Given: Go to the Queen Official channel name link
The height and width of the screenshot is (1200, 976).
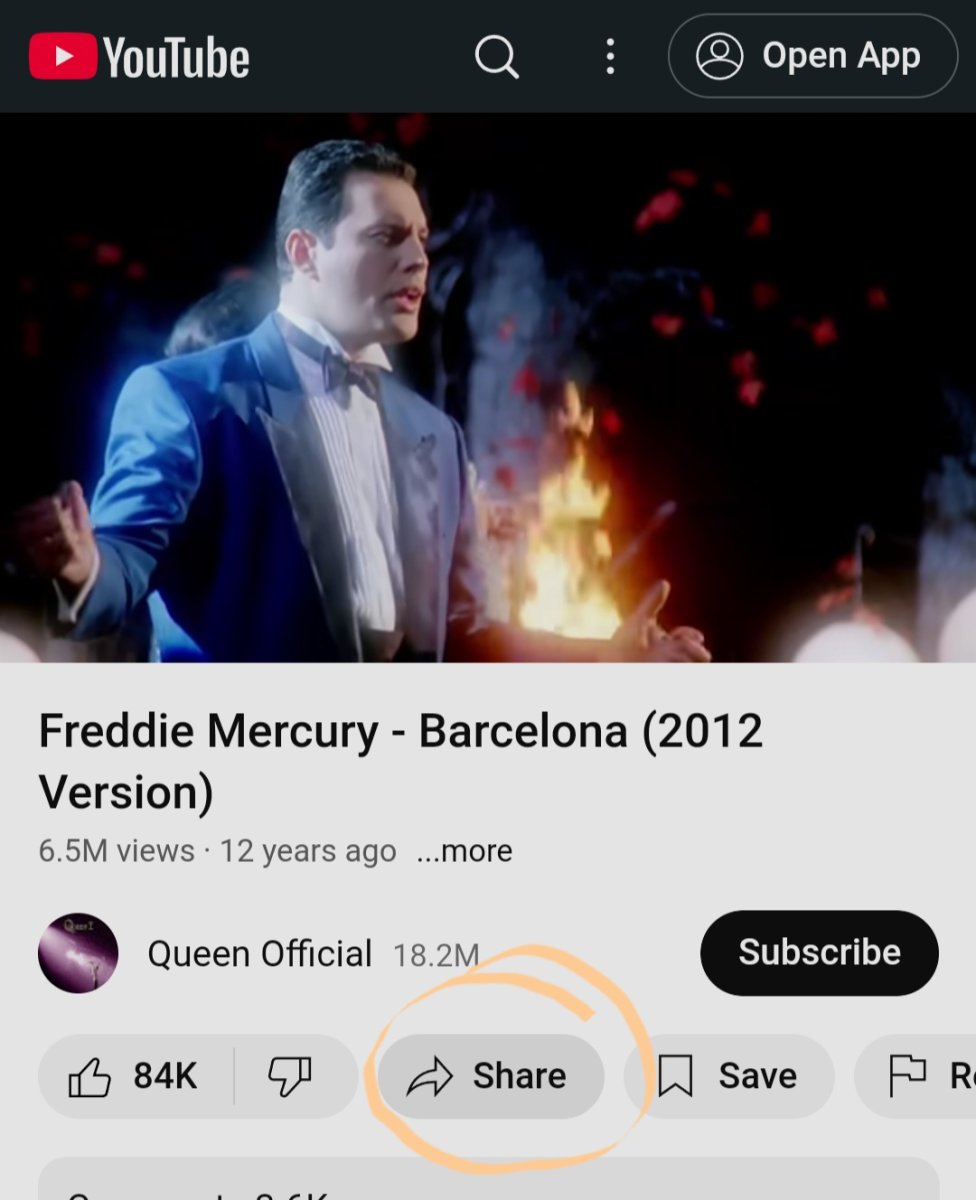Looking at the screenshot, I should (259, 953).
